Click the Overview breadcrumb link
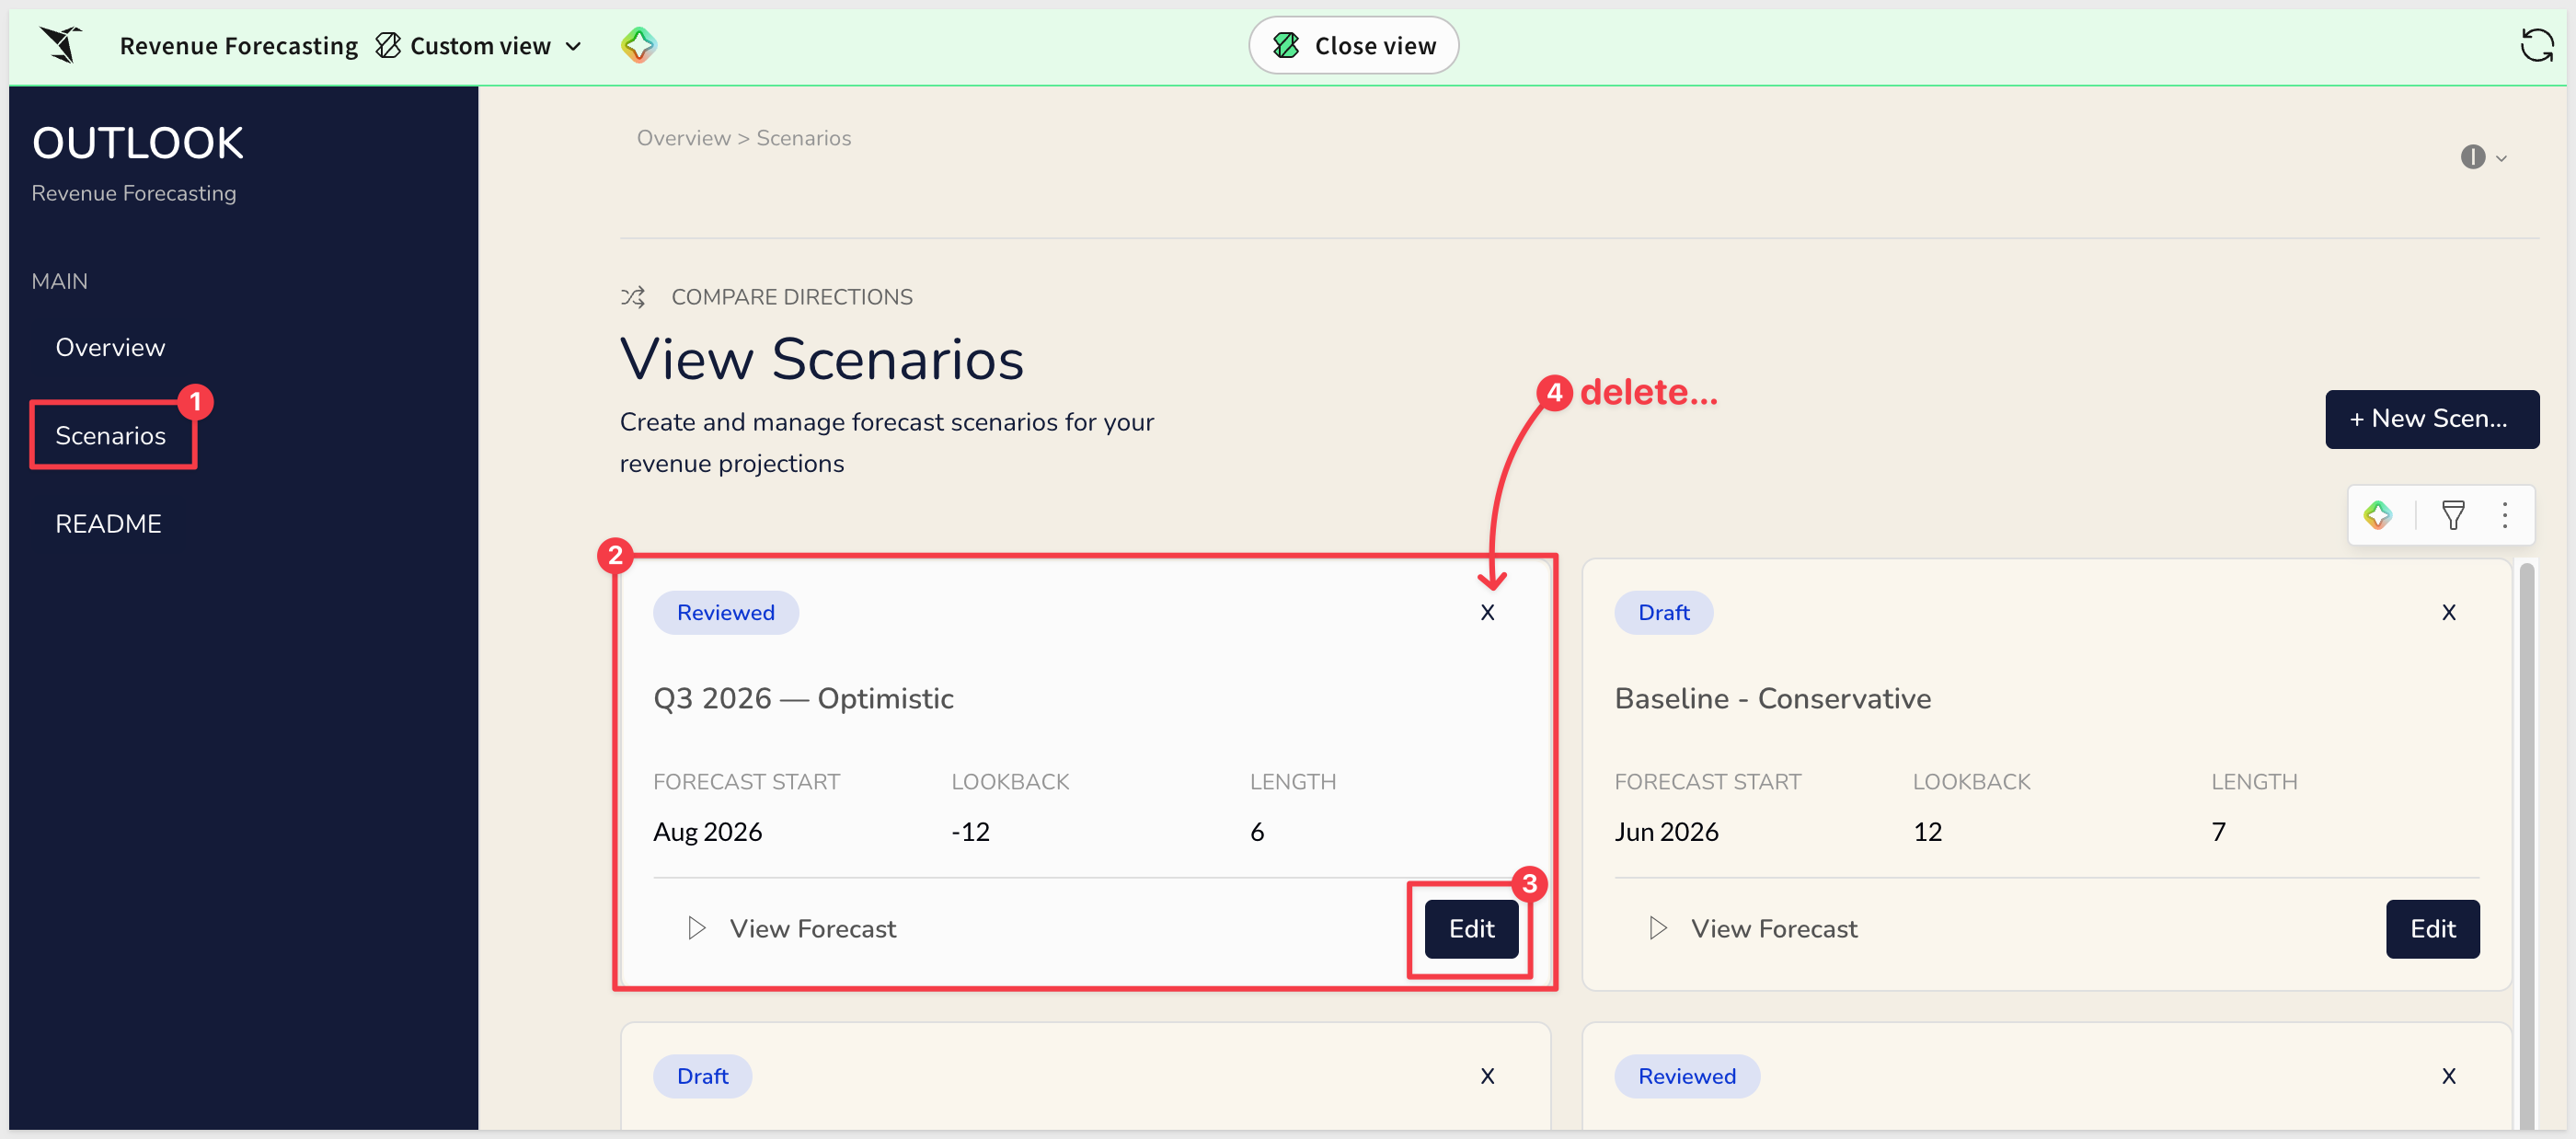2576x1139 pixels. (x=684, y=138)
